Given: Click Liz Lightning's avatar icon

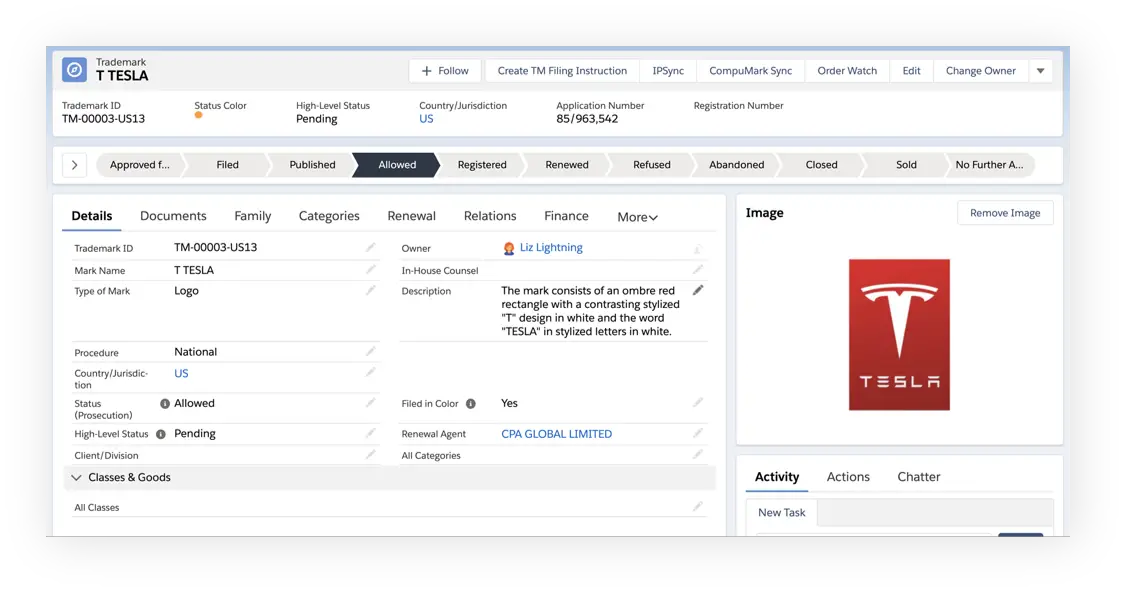Looking at the screenshot, I should 510,247.
